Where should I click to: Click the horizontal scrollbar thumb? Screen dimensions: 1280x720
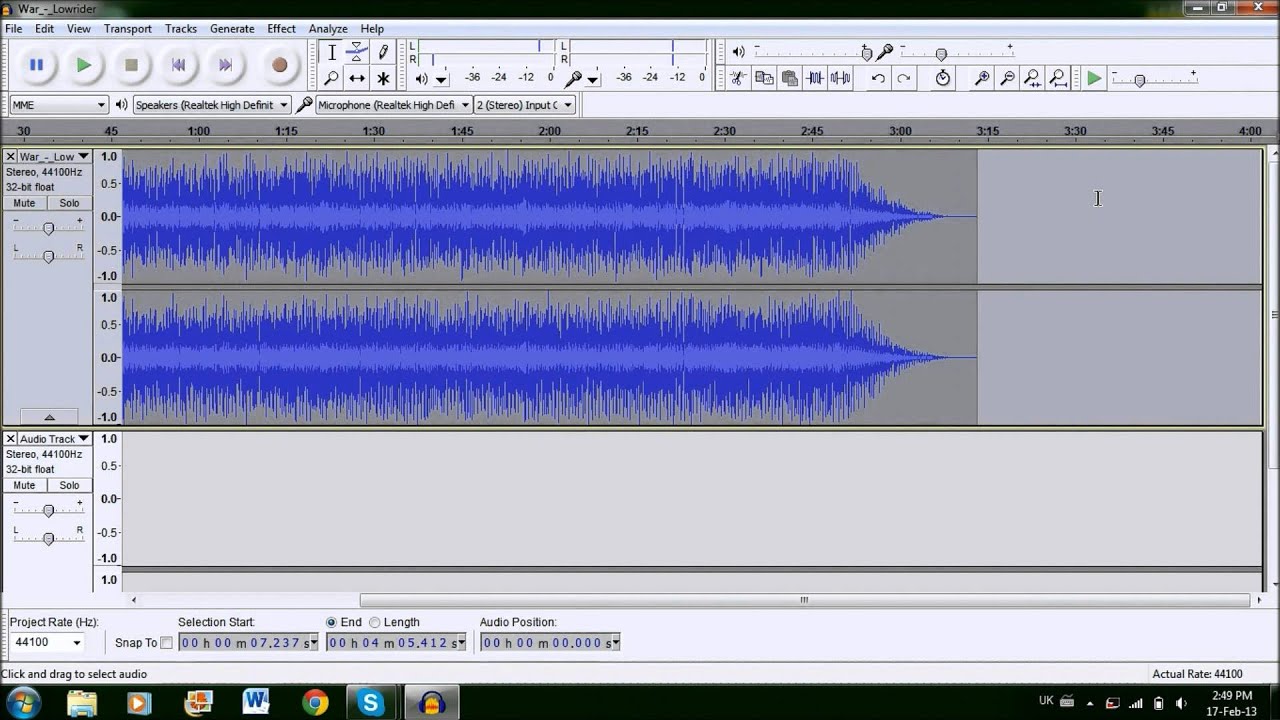point(804,600)
